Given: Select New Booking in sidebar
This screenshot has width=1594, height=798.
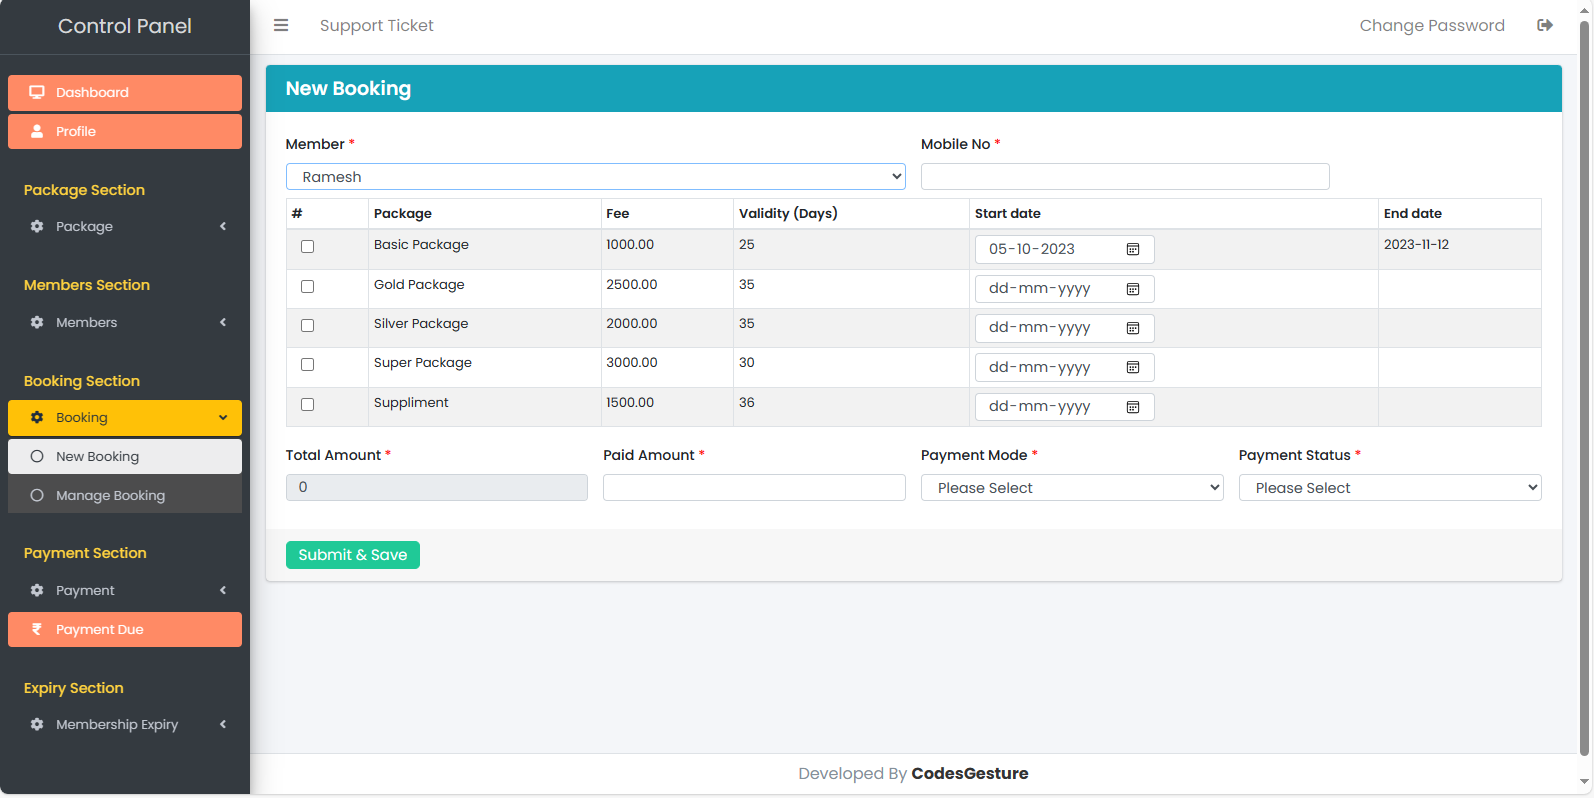Looking at the screenshot, I should click(x=125, y=456).
